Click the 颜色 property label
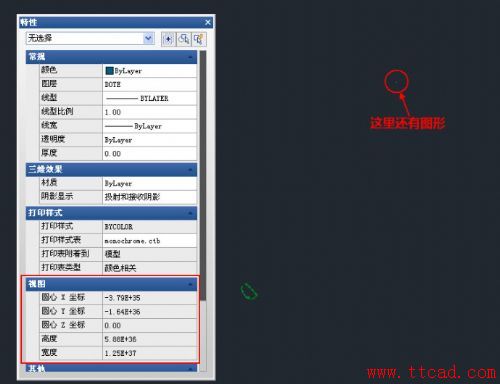This screenshot has height=384, width=500. pyautogui.click(x=49, y=70)
